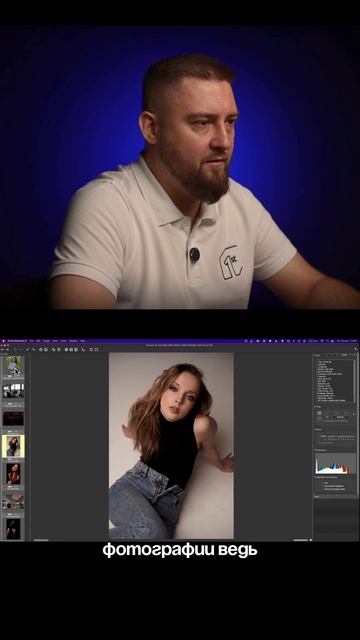This screenshot has width=360, height=640.
Task: Select the very dark third filmstrip thumbnail
Action: [13, 419]
